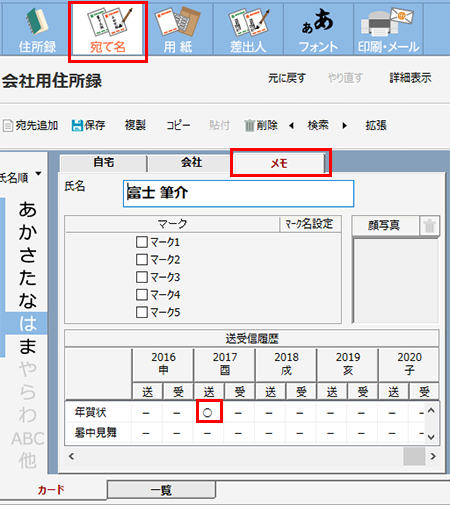Image resolution: width=450 pixels, height=505 pixels.
Task: Select the た index row
Action: [x=27, y=278]
